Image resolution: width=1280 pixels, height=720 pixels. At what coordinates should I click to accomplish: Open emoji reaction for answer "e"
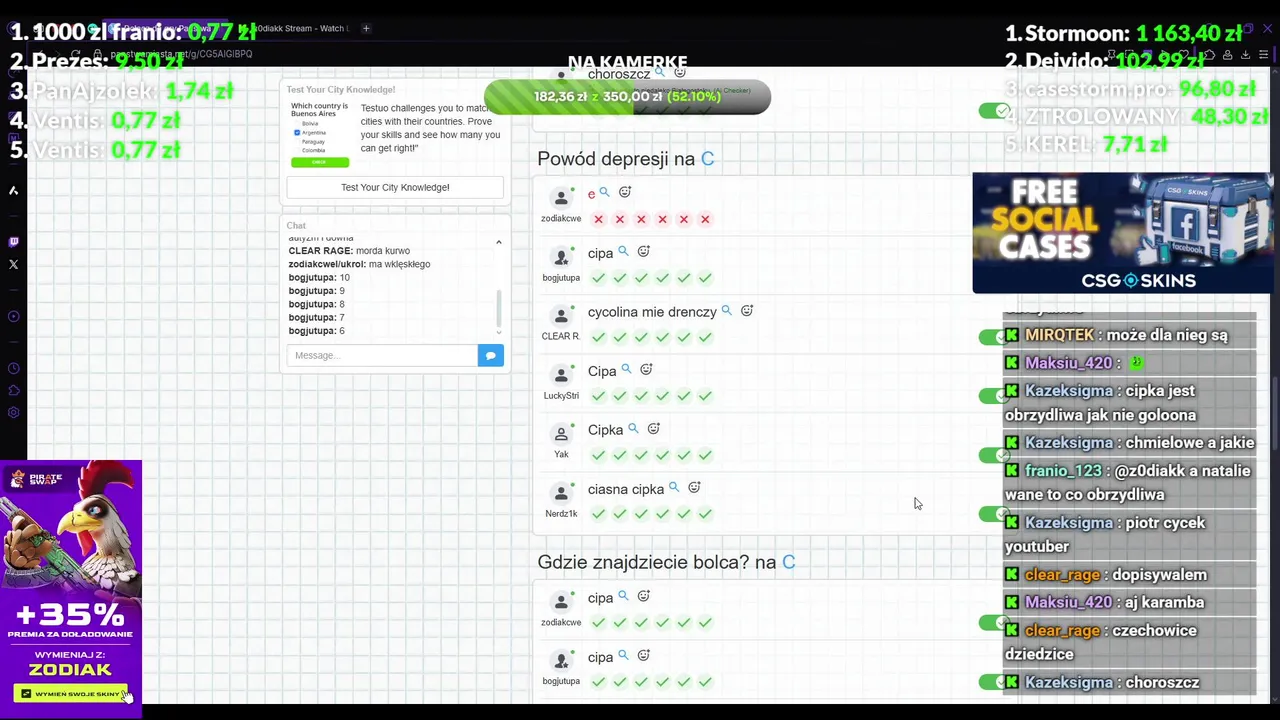[x=625, y=192]
